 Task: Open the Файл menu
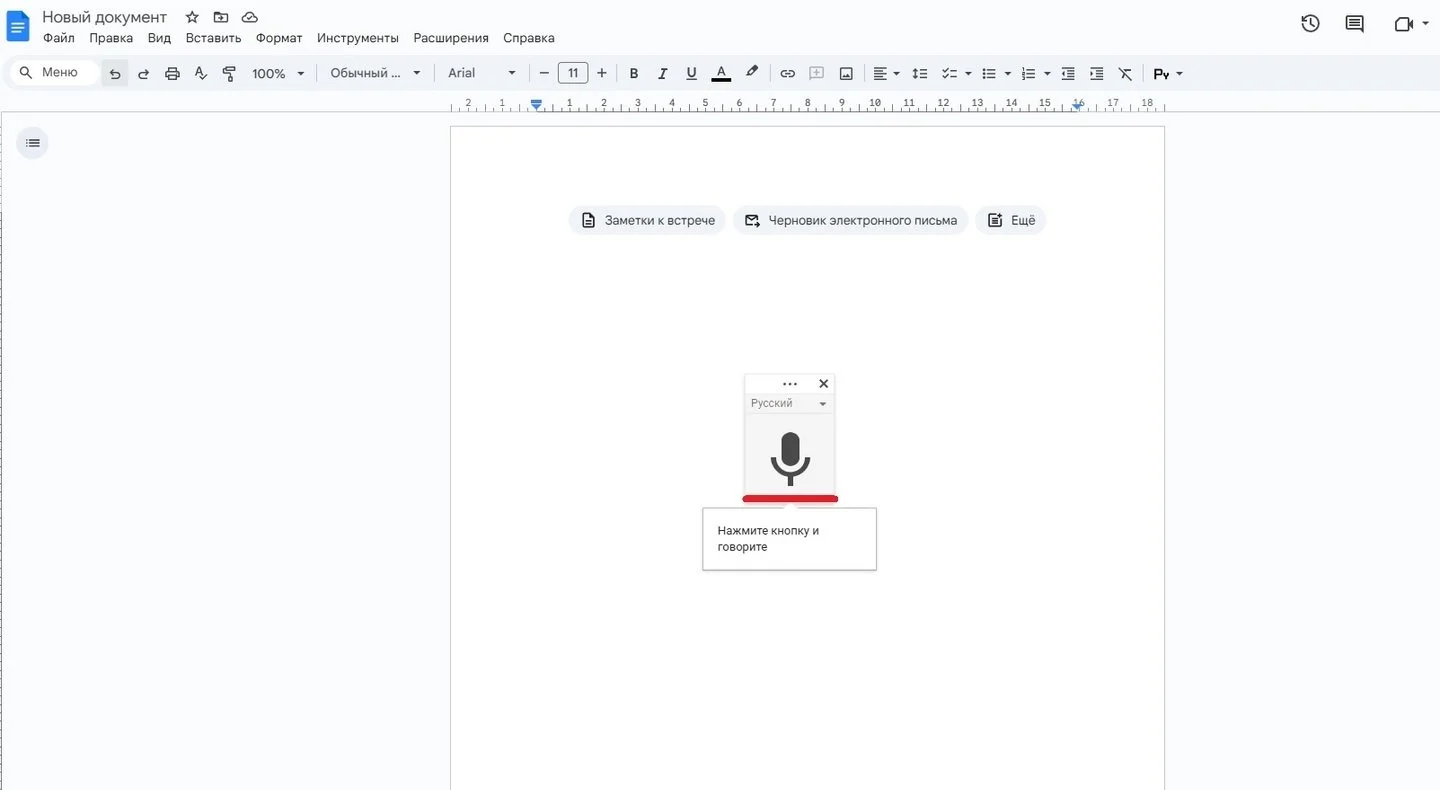(59, 38)
